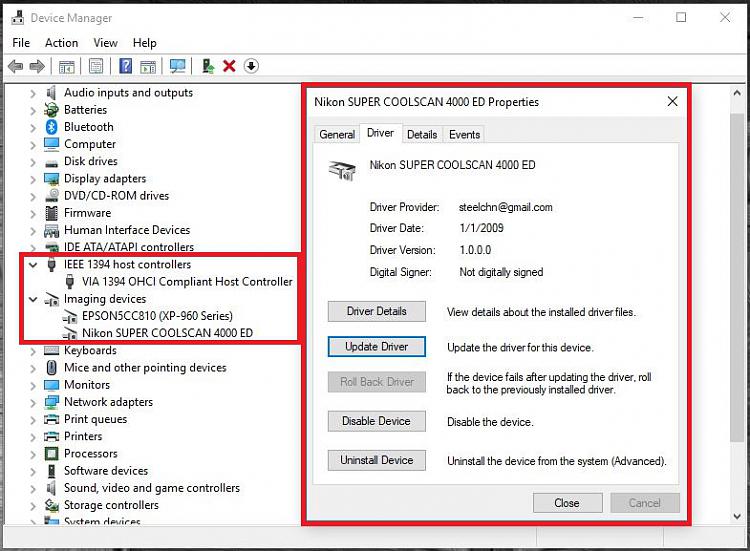Click driver version 1.0.0.0 value
750x551 pixels.
coord(475,250)
